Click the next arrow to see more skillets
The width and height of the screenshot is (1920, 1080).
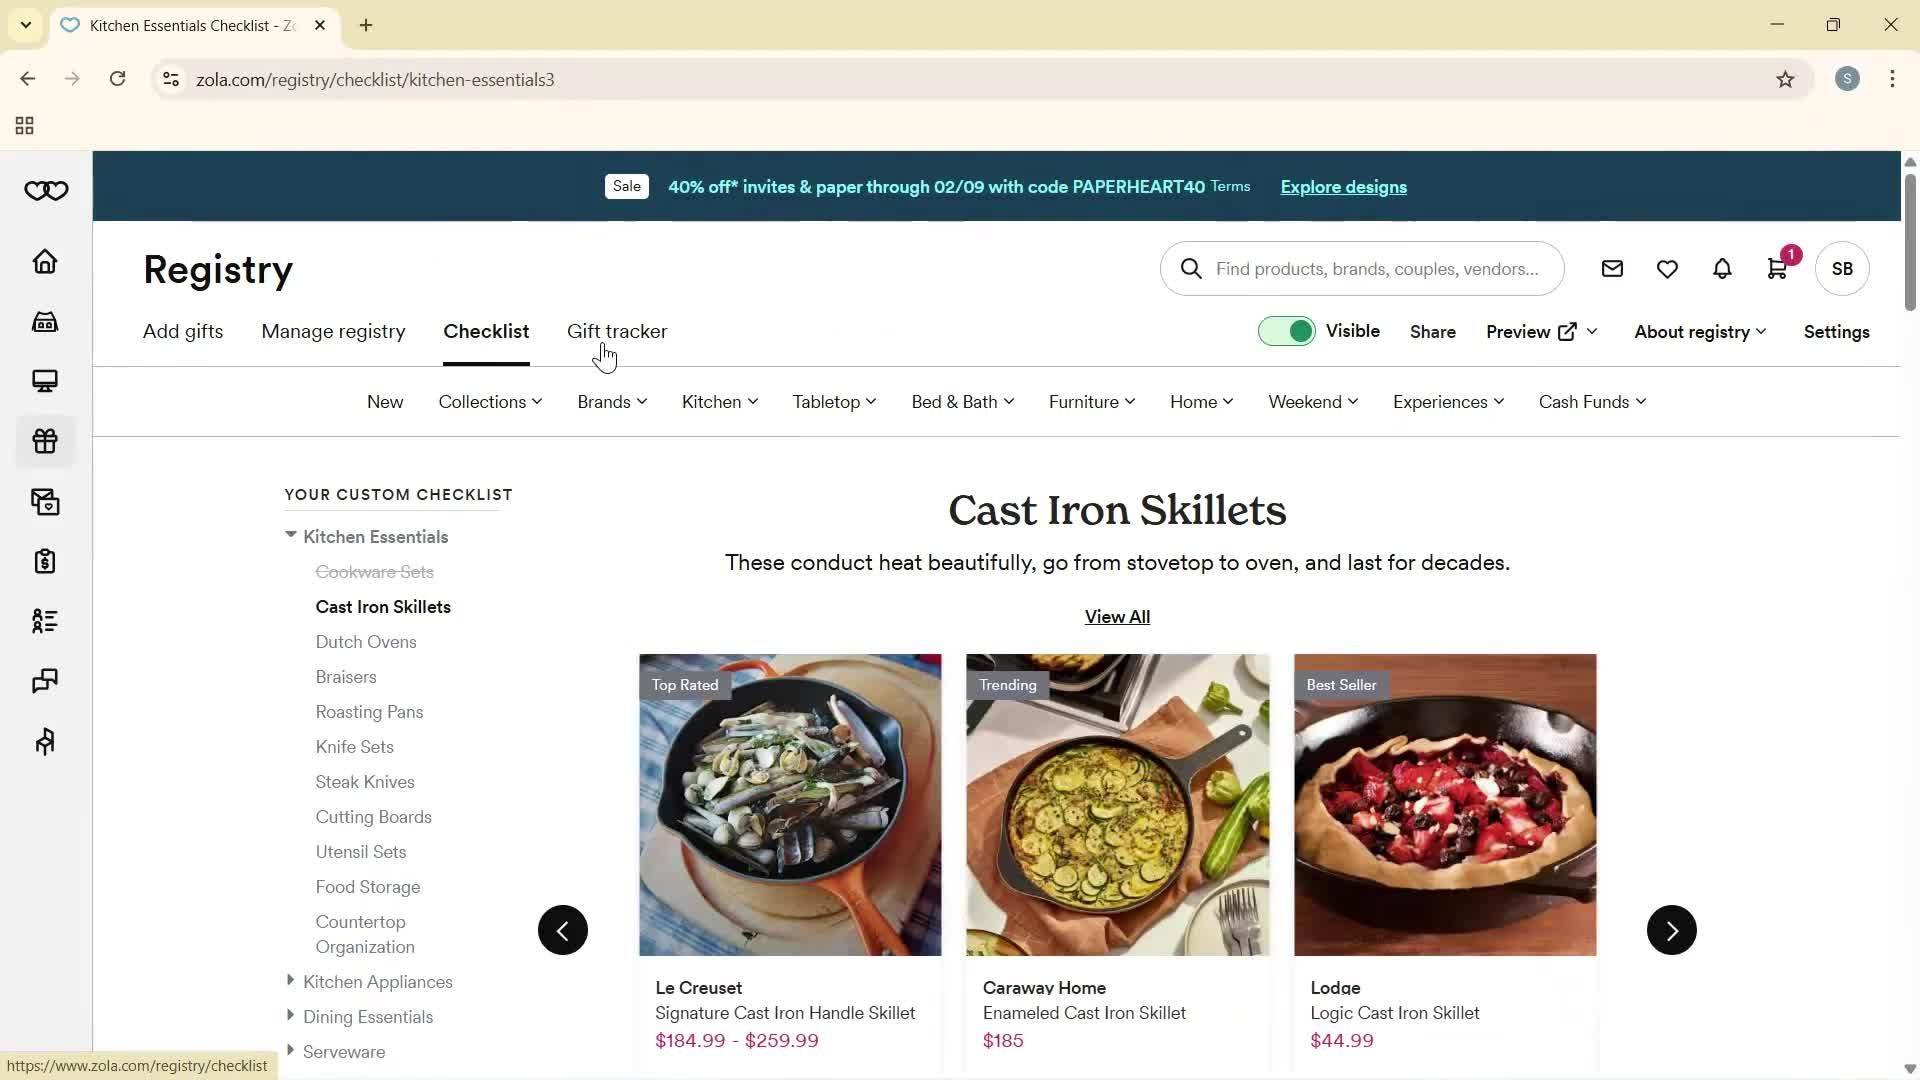pos(1671,929)
